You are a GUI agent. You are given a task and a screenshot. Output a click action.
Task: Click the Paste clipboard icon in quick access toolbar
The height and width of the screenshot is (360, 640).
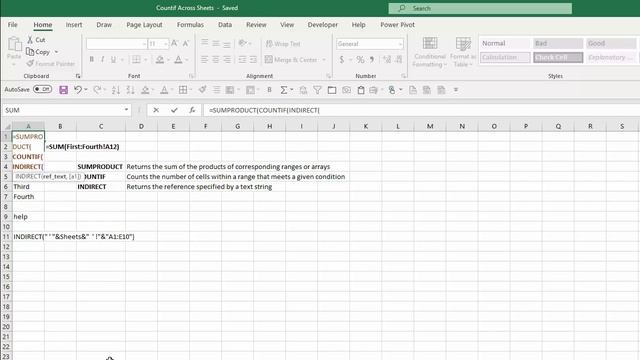pyautogui.click(x=361, y=90)
